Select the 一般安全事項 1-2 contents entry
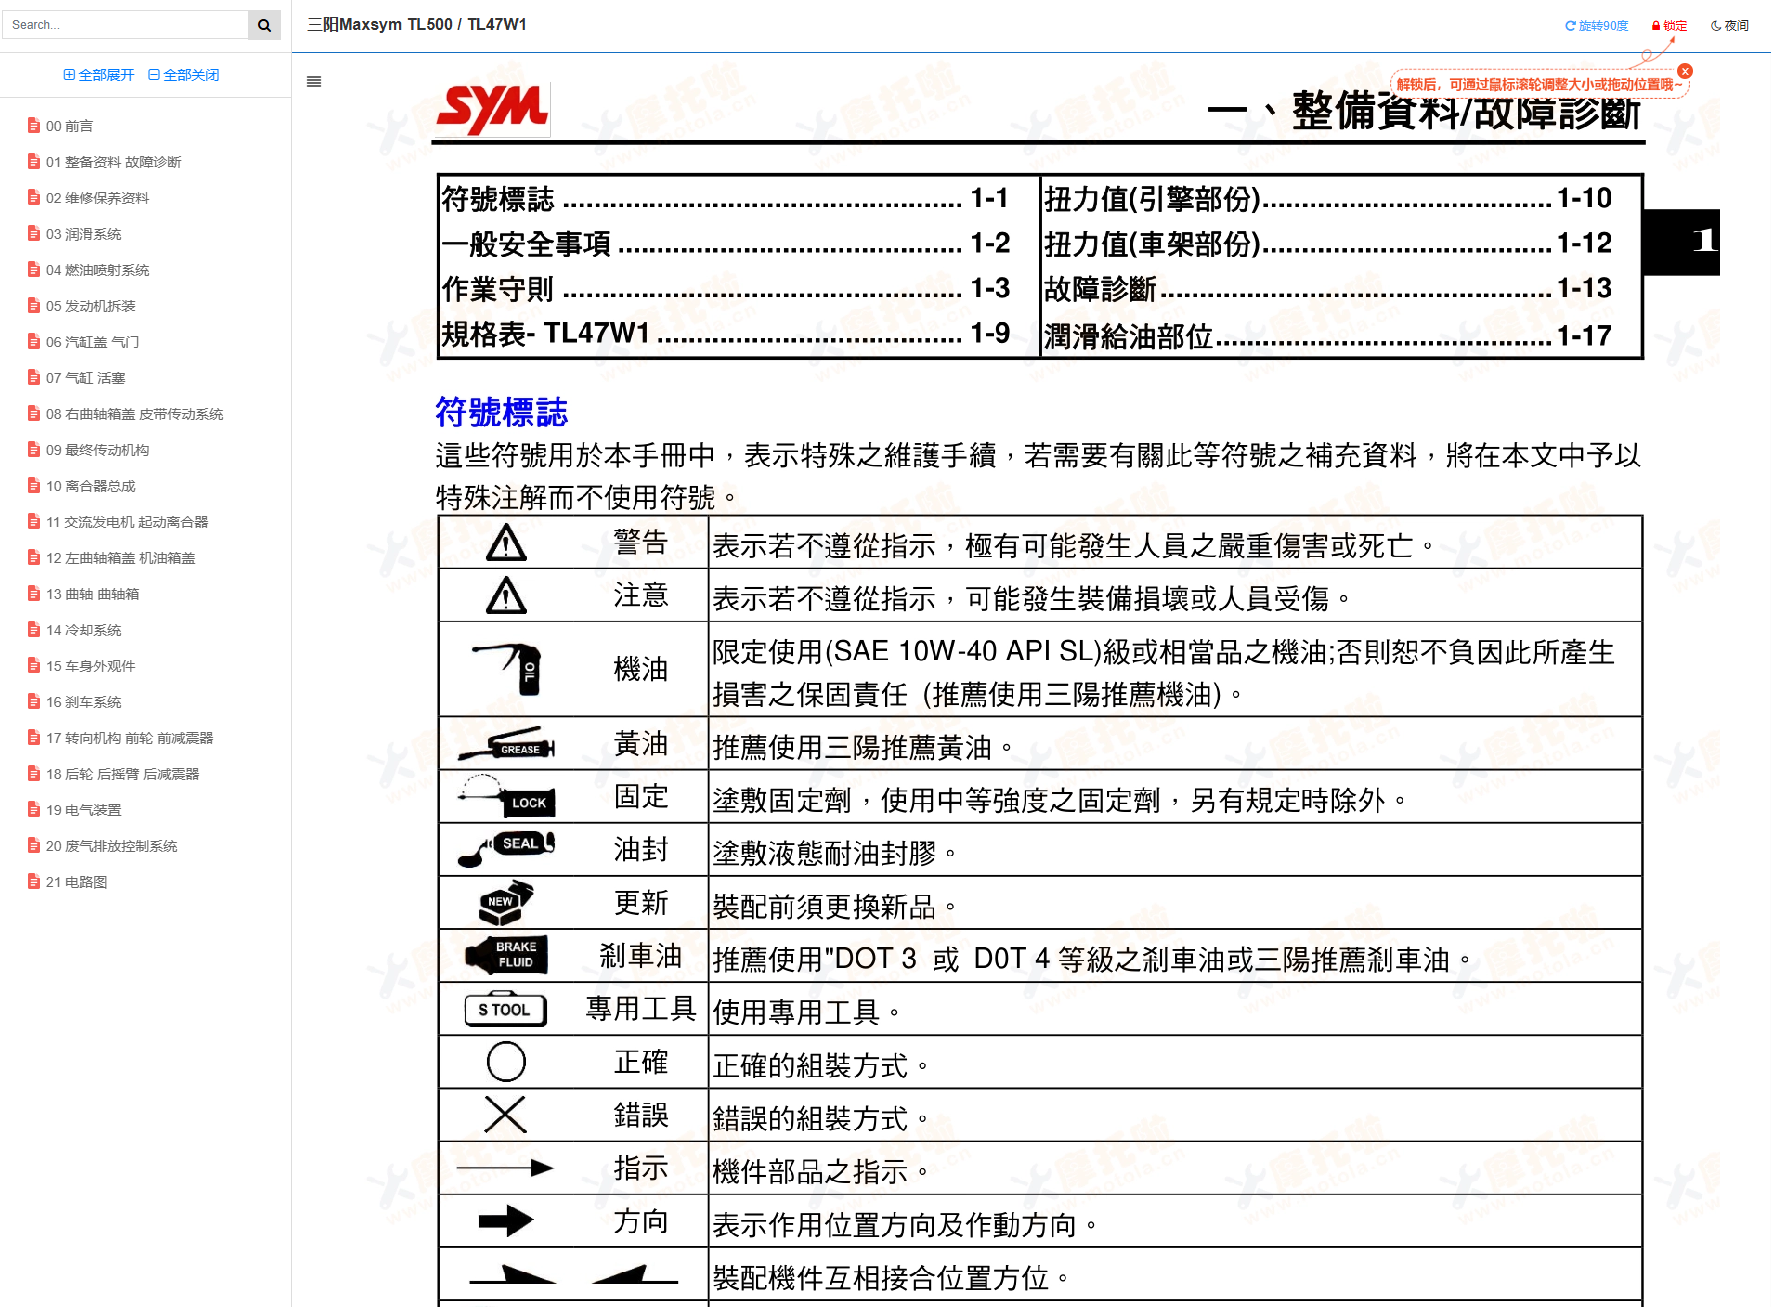Screen dimensions: 1771x1307 click(x=726, y=243)
